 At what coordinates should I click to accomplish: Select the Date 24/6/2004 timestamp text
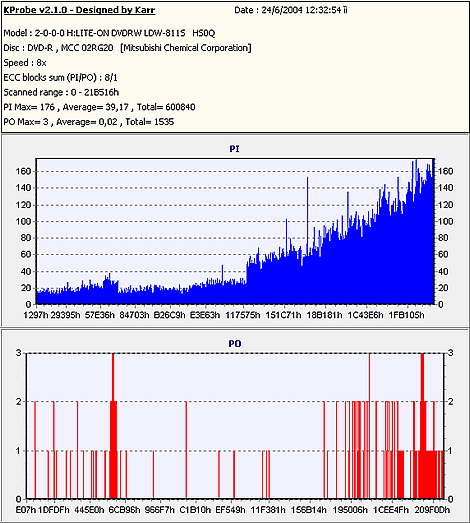(x=291, y=10)
